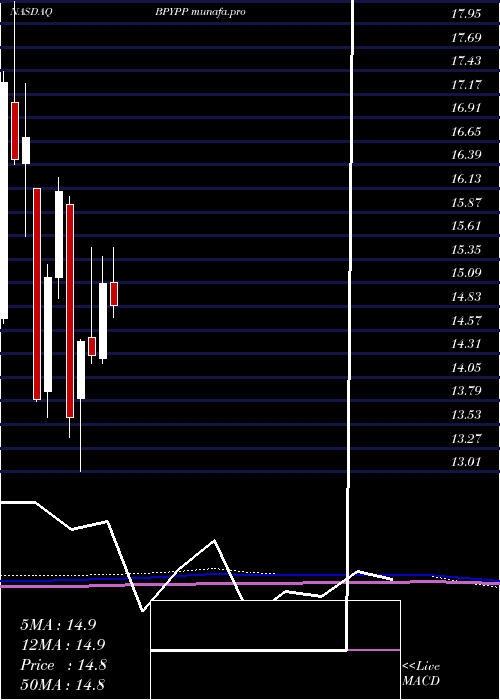The height and width of the screenshot is (700, 500).
Task: Click the 13.79 price axis label
Action: (466, 391)
